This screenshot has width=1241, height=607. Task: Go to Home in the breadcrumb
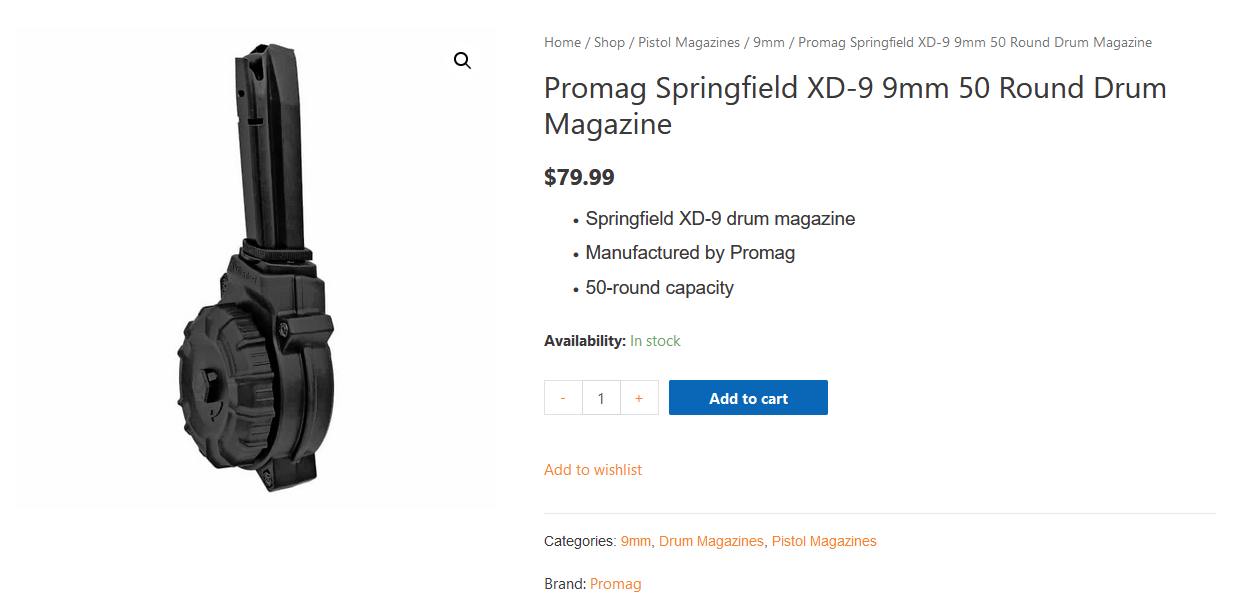(x=562, y=43)
